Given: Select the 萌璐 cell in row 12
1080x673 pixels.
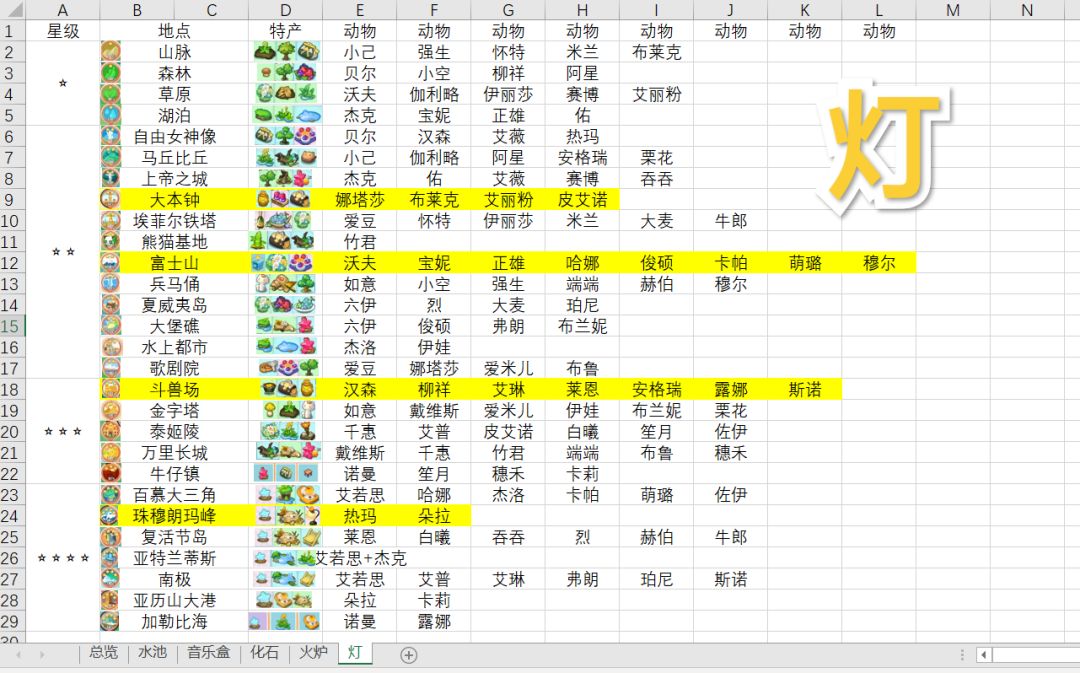Looking at the screenshot, I should [804, 263].
